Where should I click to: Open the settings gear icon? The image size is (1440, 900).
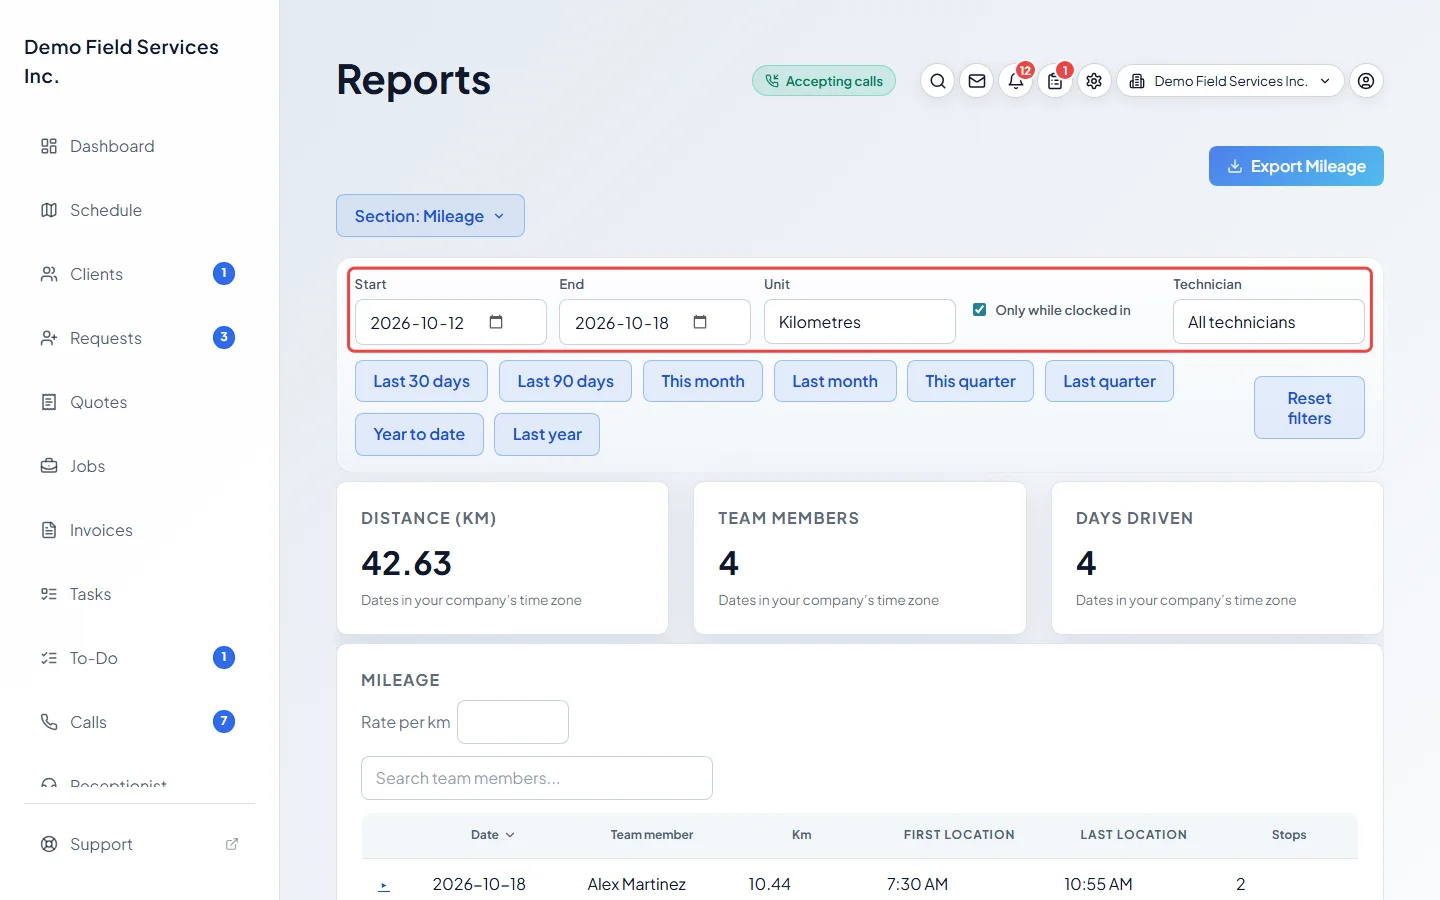click(x=1094, y=81)
